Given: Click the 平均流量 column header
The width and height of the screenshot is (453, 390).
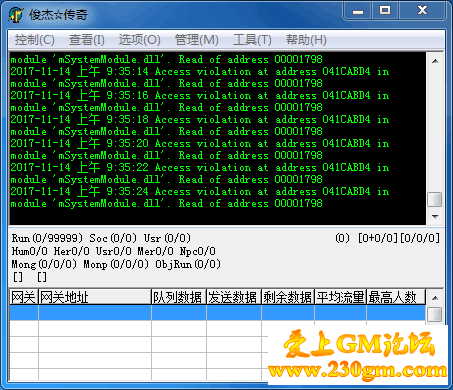Looking at the screenshot, I should [340, 297].
